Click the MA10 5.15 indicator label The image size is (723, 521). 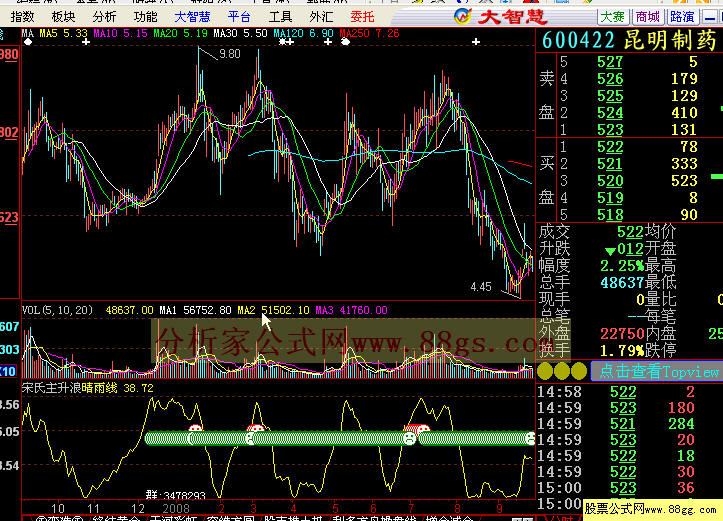pos(120,33)
